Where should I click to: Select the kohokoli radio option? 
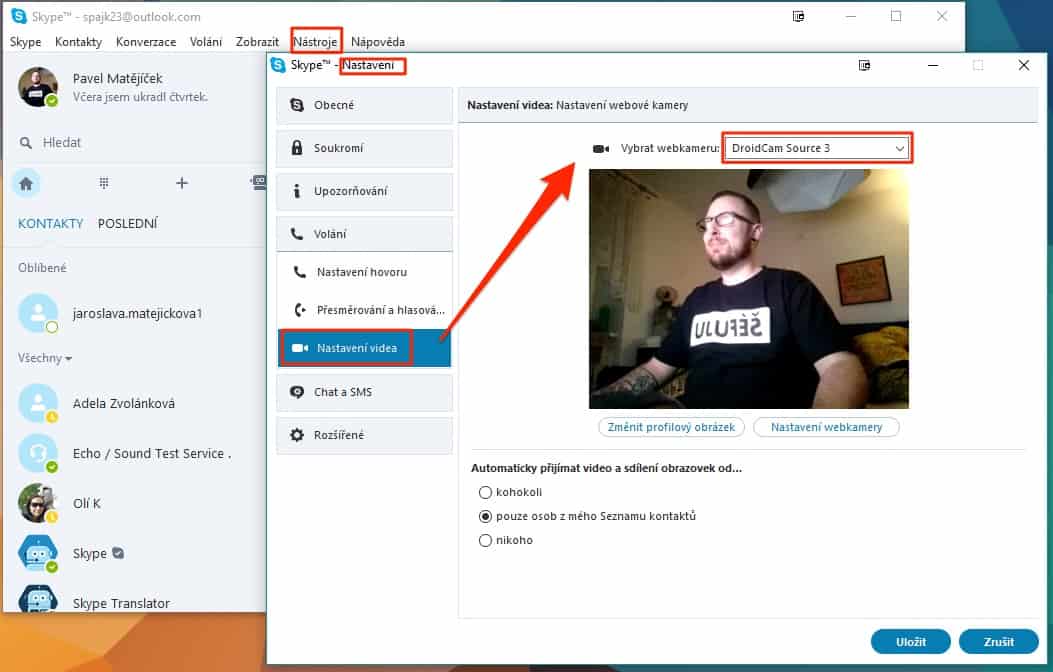coord(486,492)
